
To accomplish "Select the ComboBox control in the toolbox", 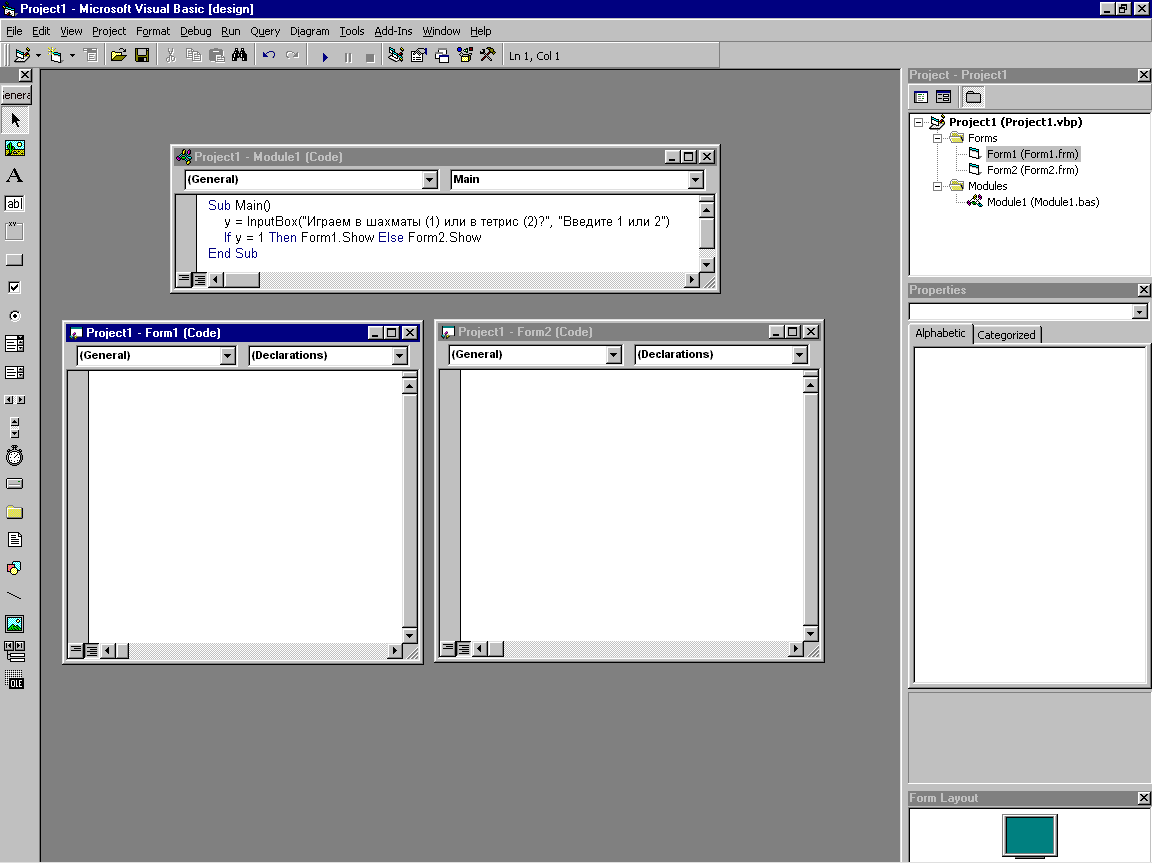I will click(x=15, y=344).
